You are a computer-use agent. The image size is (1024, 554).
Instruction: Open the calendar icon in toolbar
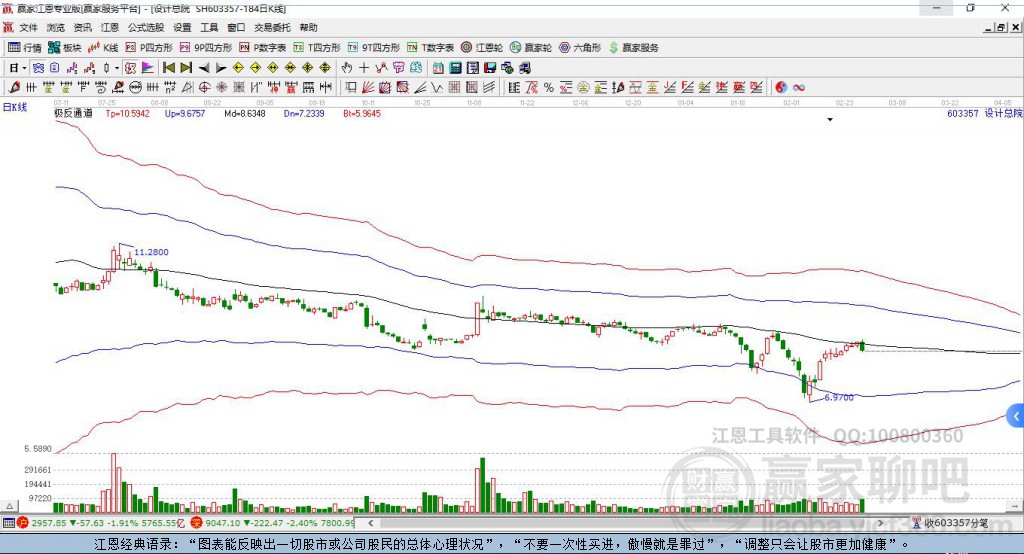tap(438, 68)
